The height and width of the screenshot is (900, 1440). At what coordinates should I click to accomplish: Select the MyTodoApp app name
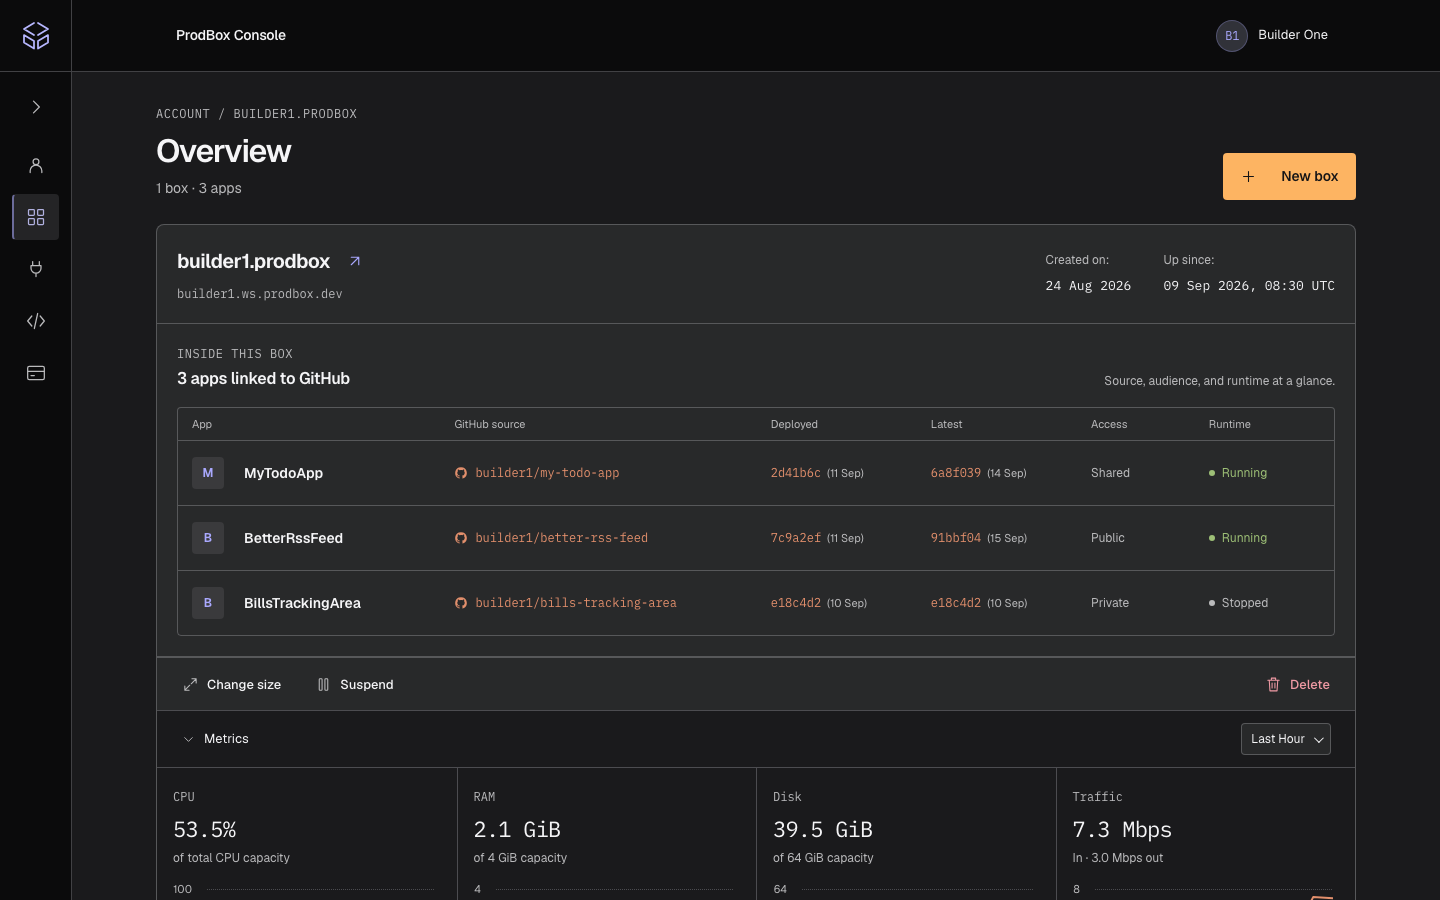click(283, 473)
